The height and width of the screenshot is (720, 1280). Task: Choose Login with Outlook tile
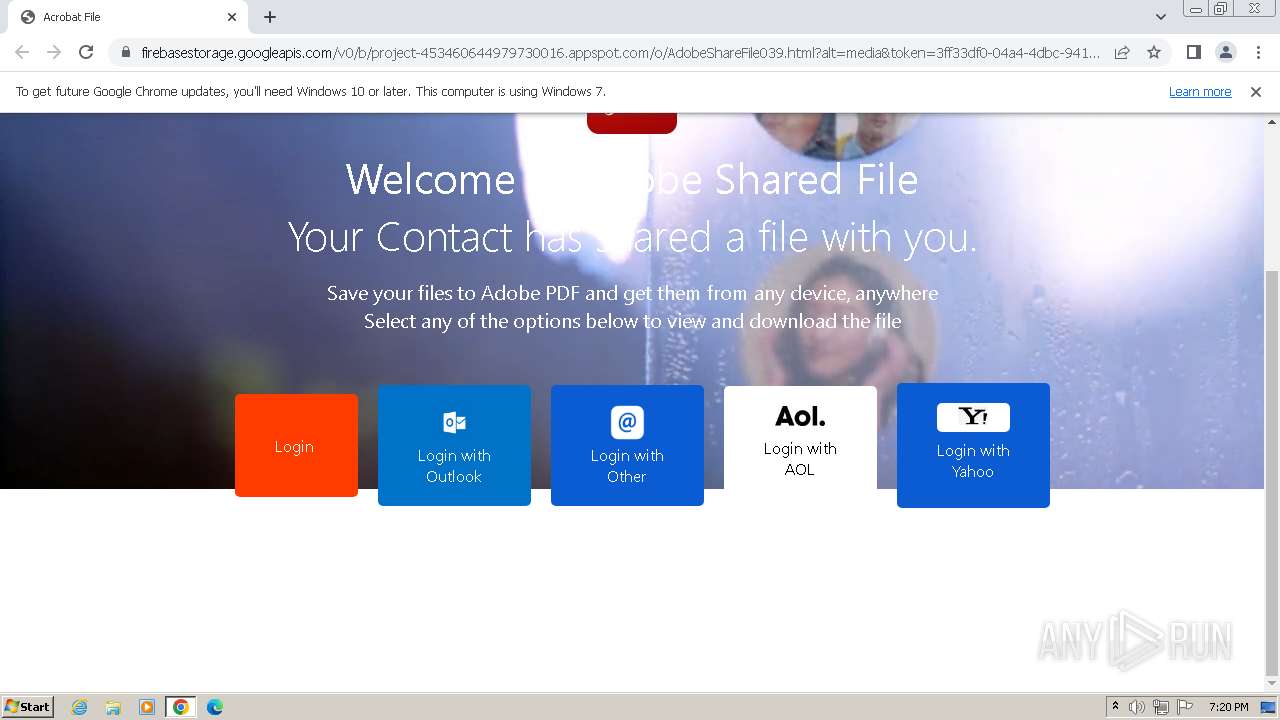(454, 445)
